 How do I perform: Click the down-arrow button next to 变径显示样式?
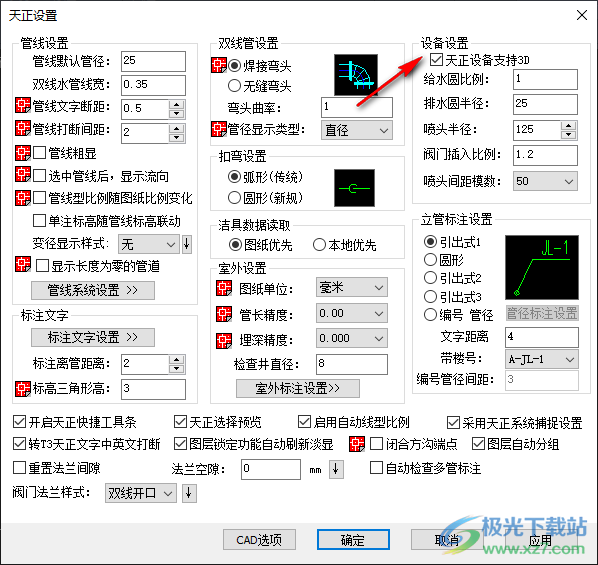click(x=186, y=244)
